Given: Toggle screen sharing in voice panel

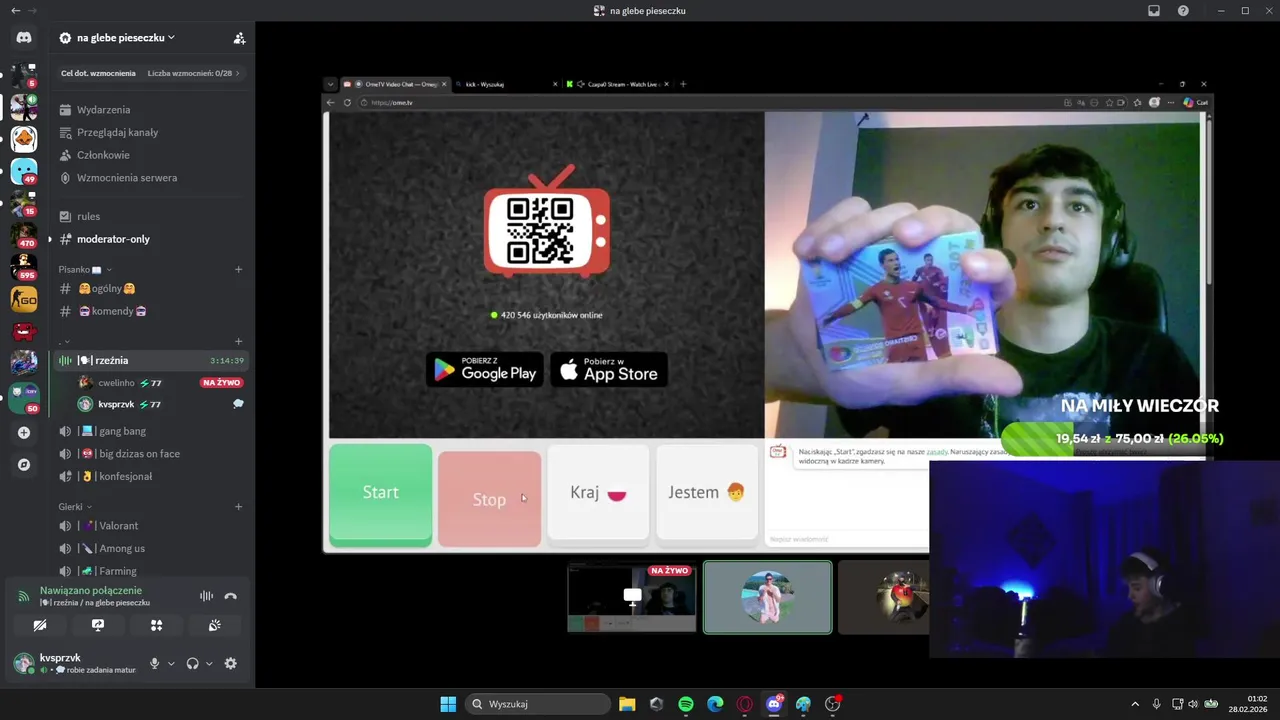Looking at the screenshot, I should click(x=98, y=625).
